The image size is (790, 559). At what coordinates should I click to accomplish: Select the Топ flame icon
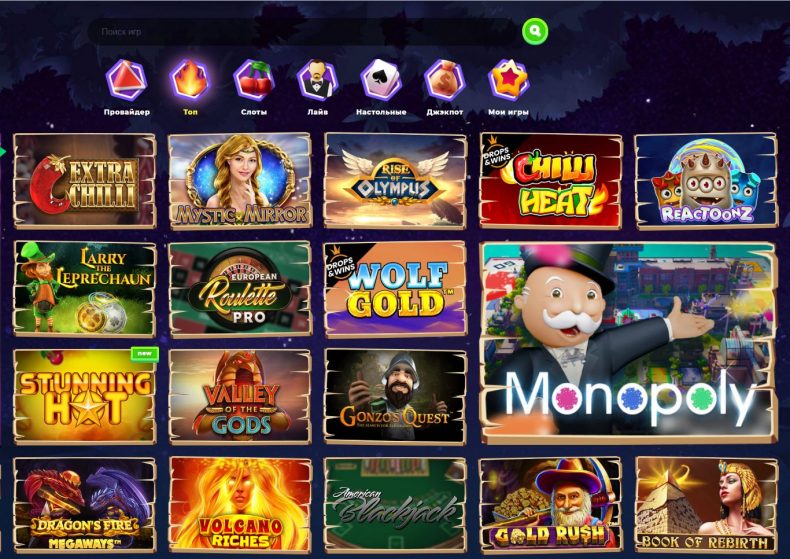190,80
